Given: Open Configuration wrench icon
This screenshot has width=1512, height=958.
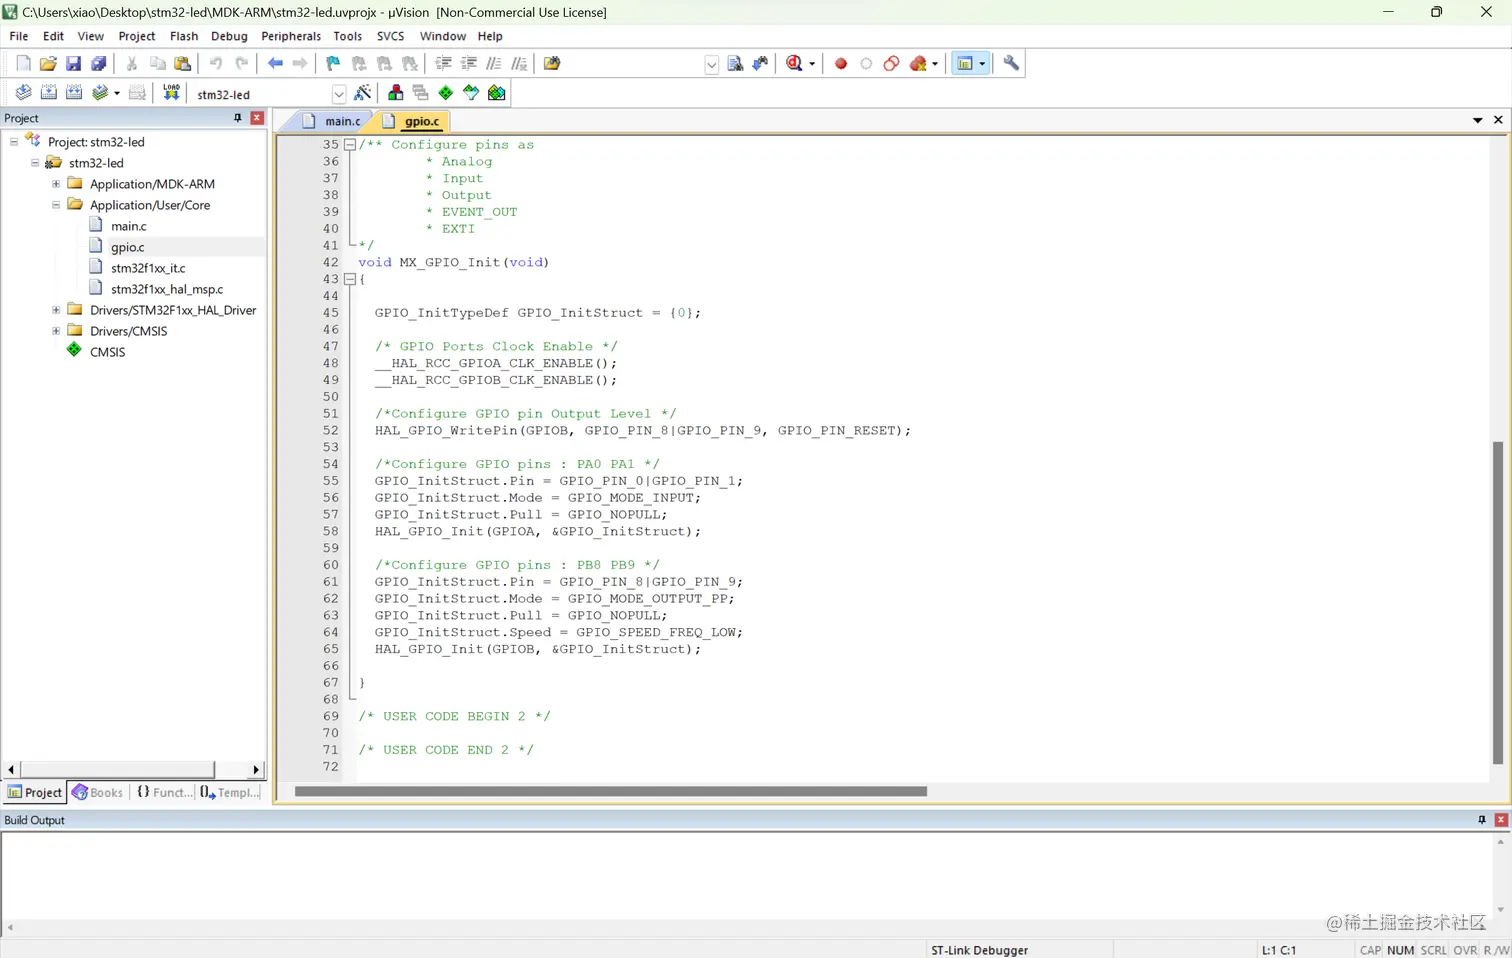Looking at the screenshot, I should (1011, 63).
